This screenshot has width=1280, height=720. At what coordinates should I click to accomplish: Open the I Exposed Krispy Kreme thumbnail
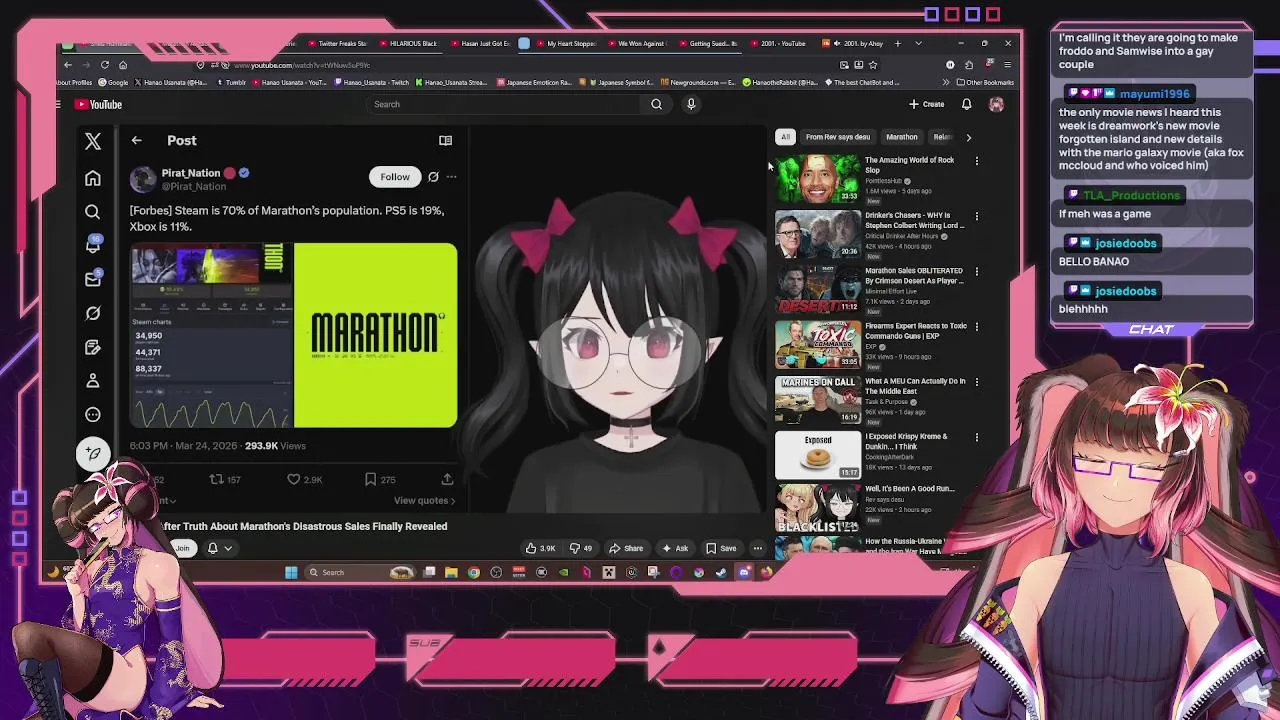tap(818, 455)
